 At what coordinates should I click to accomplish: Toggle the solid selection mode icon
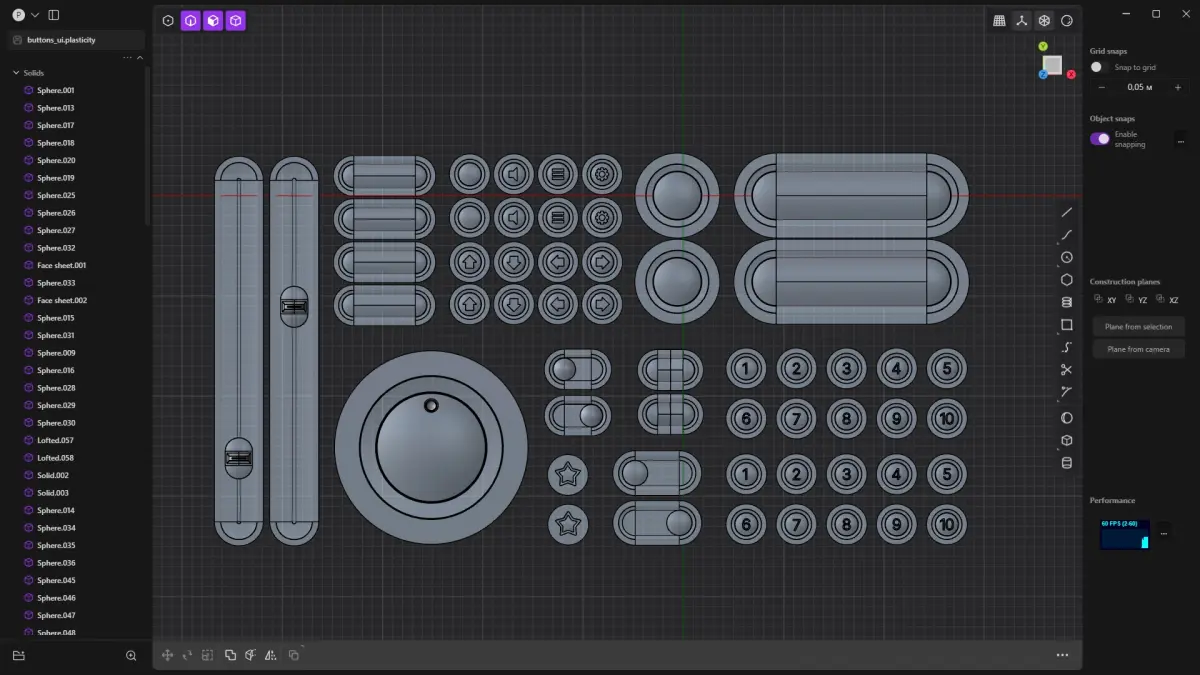[x=235, y=20]
